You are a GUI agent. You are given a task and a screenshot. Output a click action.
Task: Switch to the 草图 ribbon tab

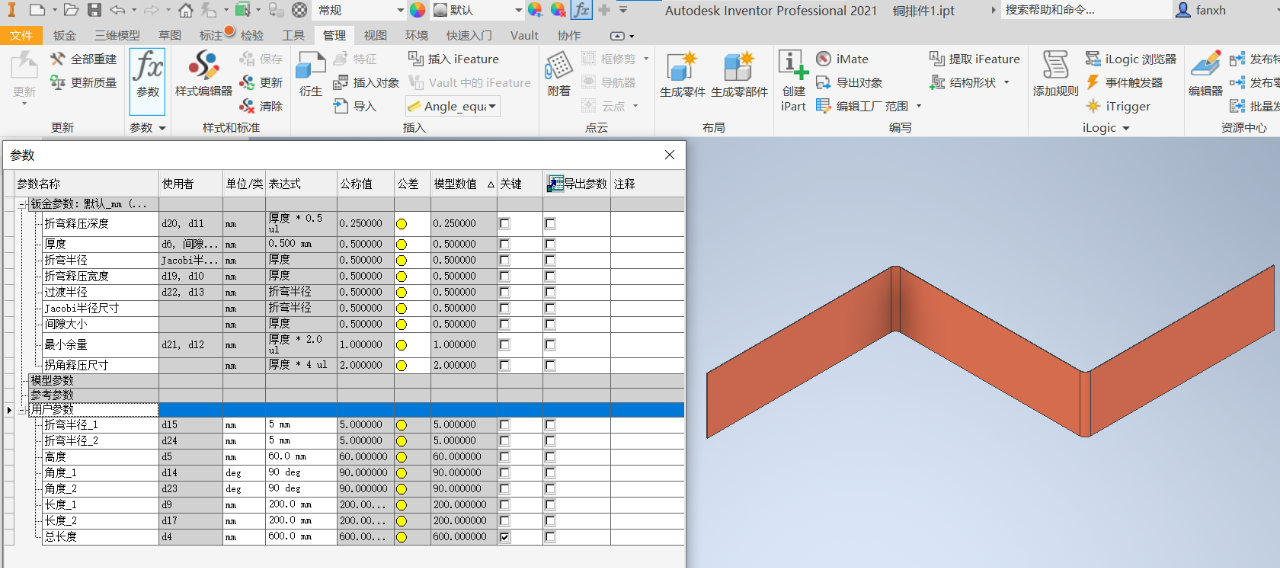(x=170, y=35)
